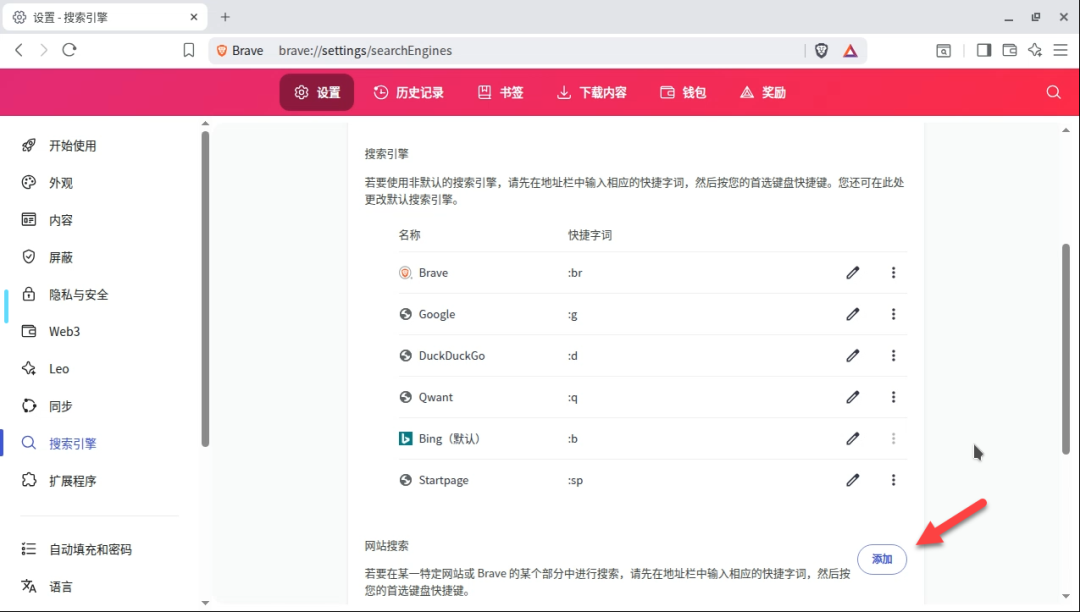Open the Brave Shields lion icon
This screenshot has height=612, width=1080.
tap(821, 50)
